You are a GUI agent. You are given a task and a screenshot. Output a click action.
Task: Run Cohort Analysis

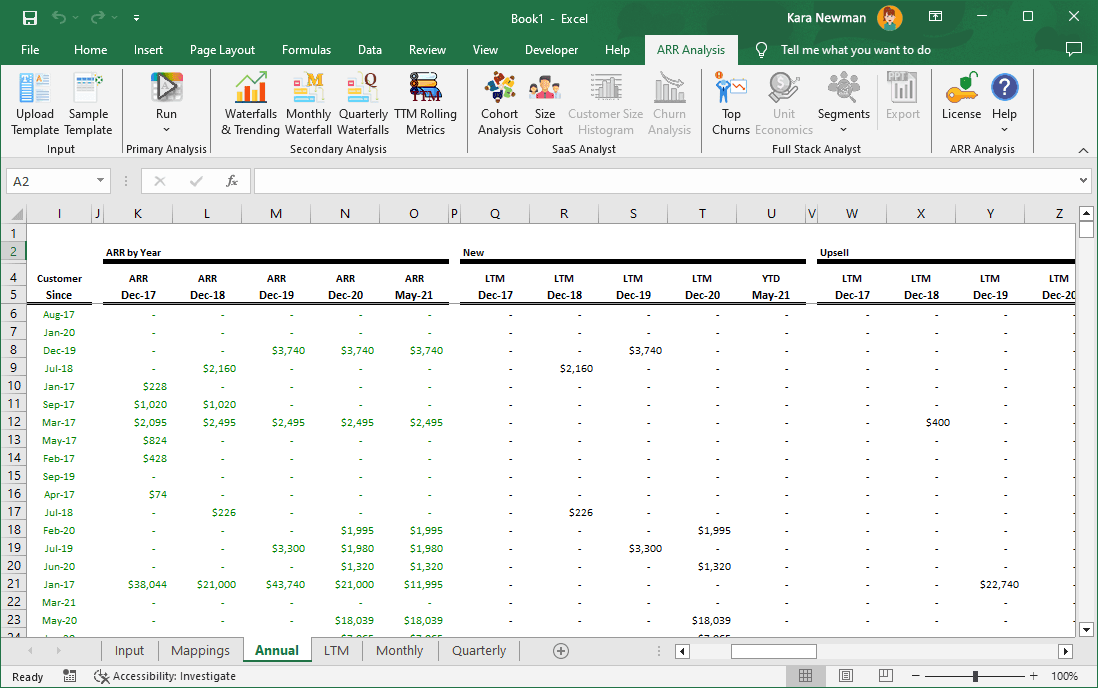499,100
